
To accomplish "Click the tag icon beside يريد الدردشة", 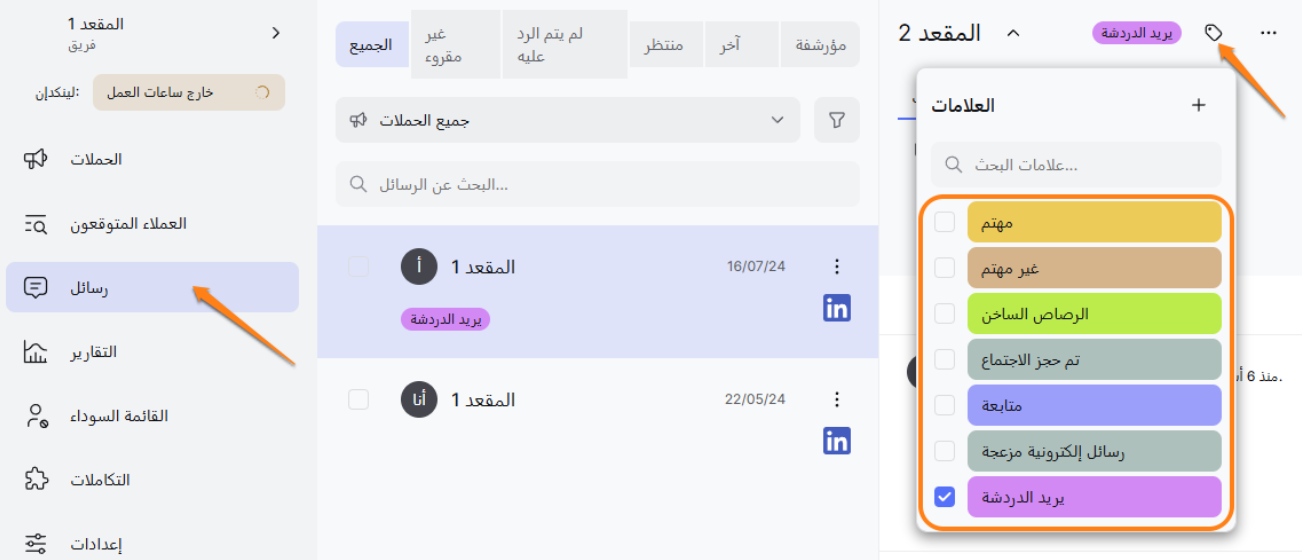I will (1213, 33).
